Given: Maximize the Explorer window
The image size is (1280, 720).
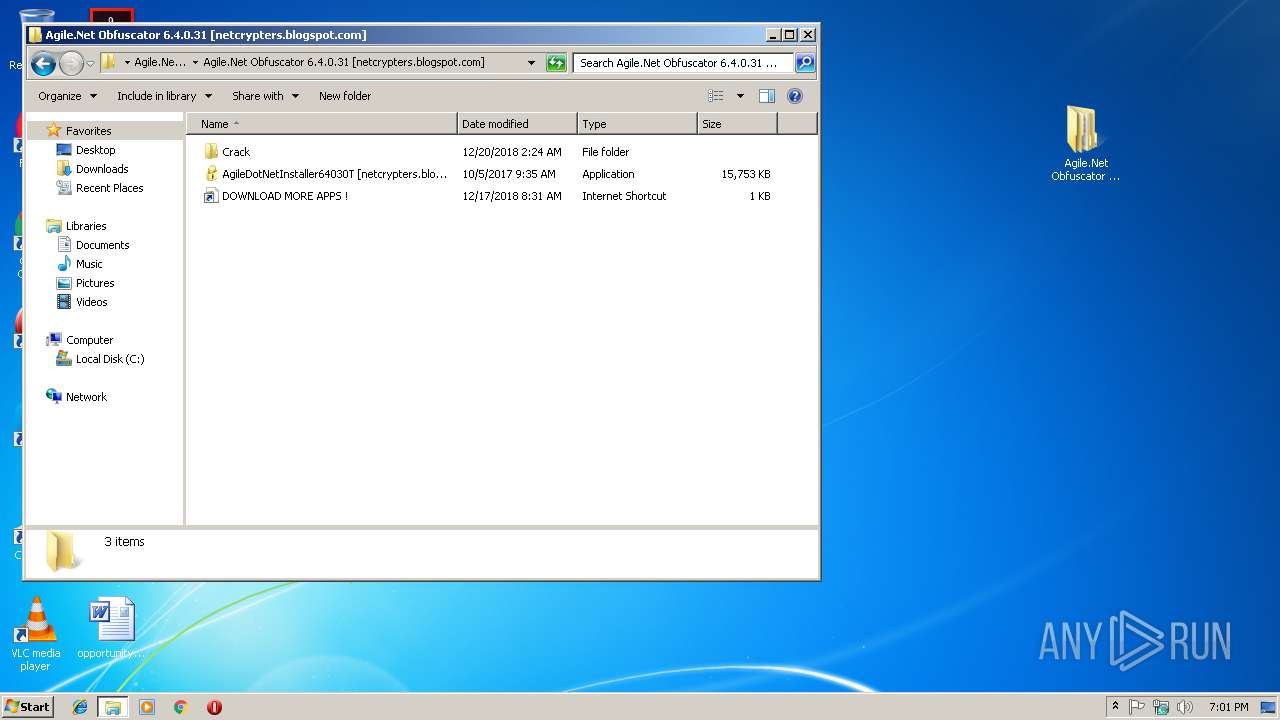Looking at the screenshot, I should click(789, 35).
